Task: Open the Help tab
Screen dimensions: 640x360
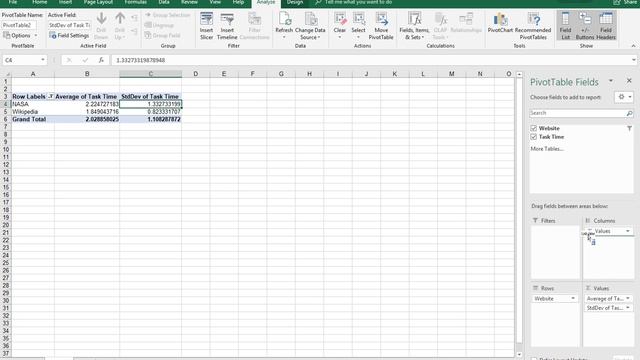Action: (238, 2)
